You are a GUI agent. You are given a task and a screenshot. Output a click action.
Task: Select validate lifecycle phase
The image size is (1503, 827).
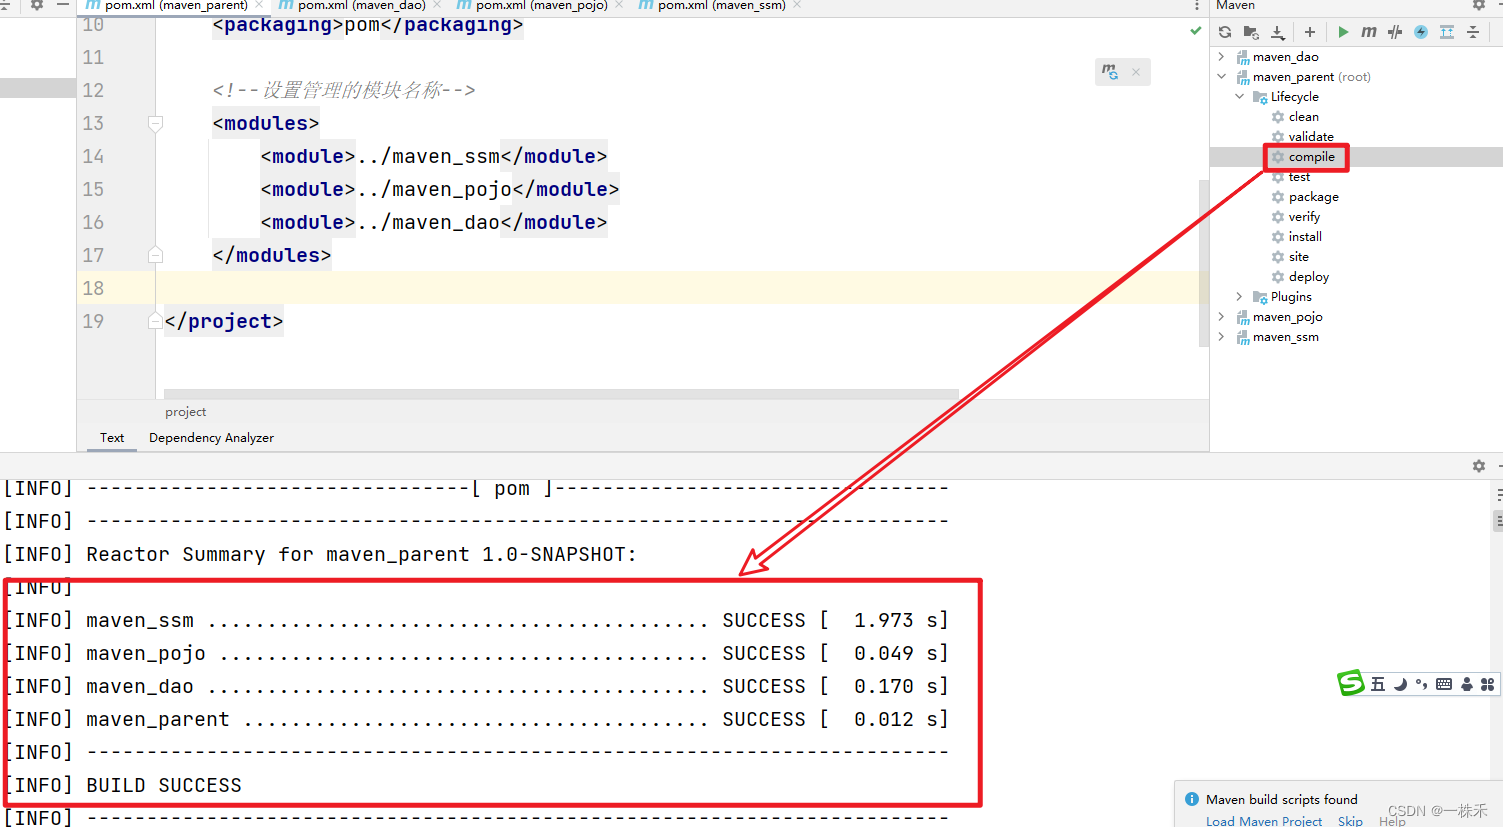pyautogui.click(x=1310, y=137)
